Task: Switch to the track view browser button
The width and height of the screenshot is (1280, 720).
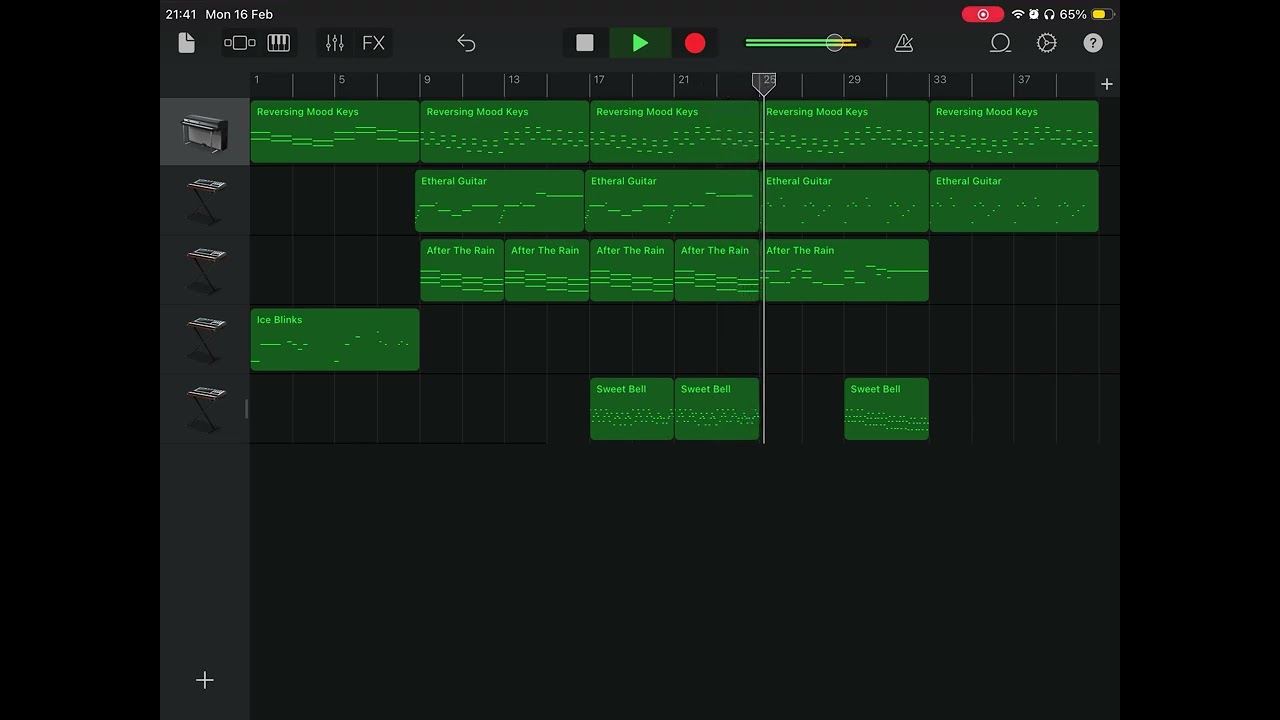Action: [x=240, y=43]
